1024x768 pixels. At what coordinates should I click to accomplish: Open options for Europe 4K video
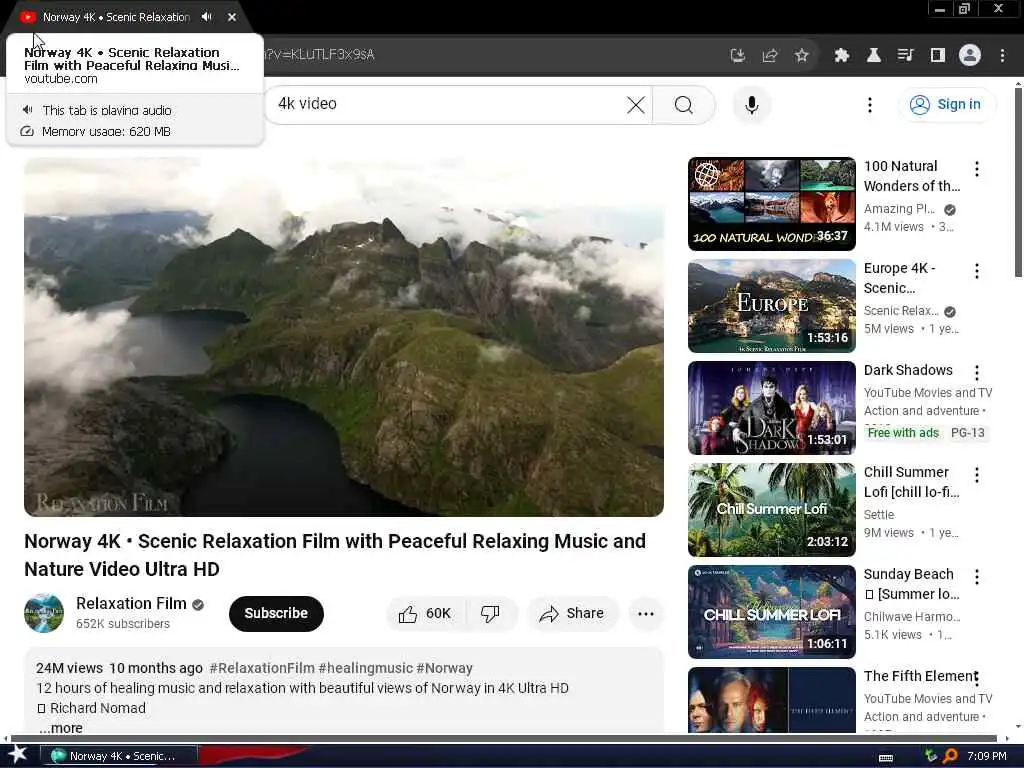coord(977,271)
